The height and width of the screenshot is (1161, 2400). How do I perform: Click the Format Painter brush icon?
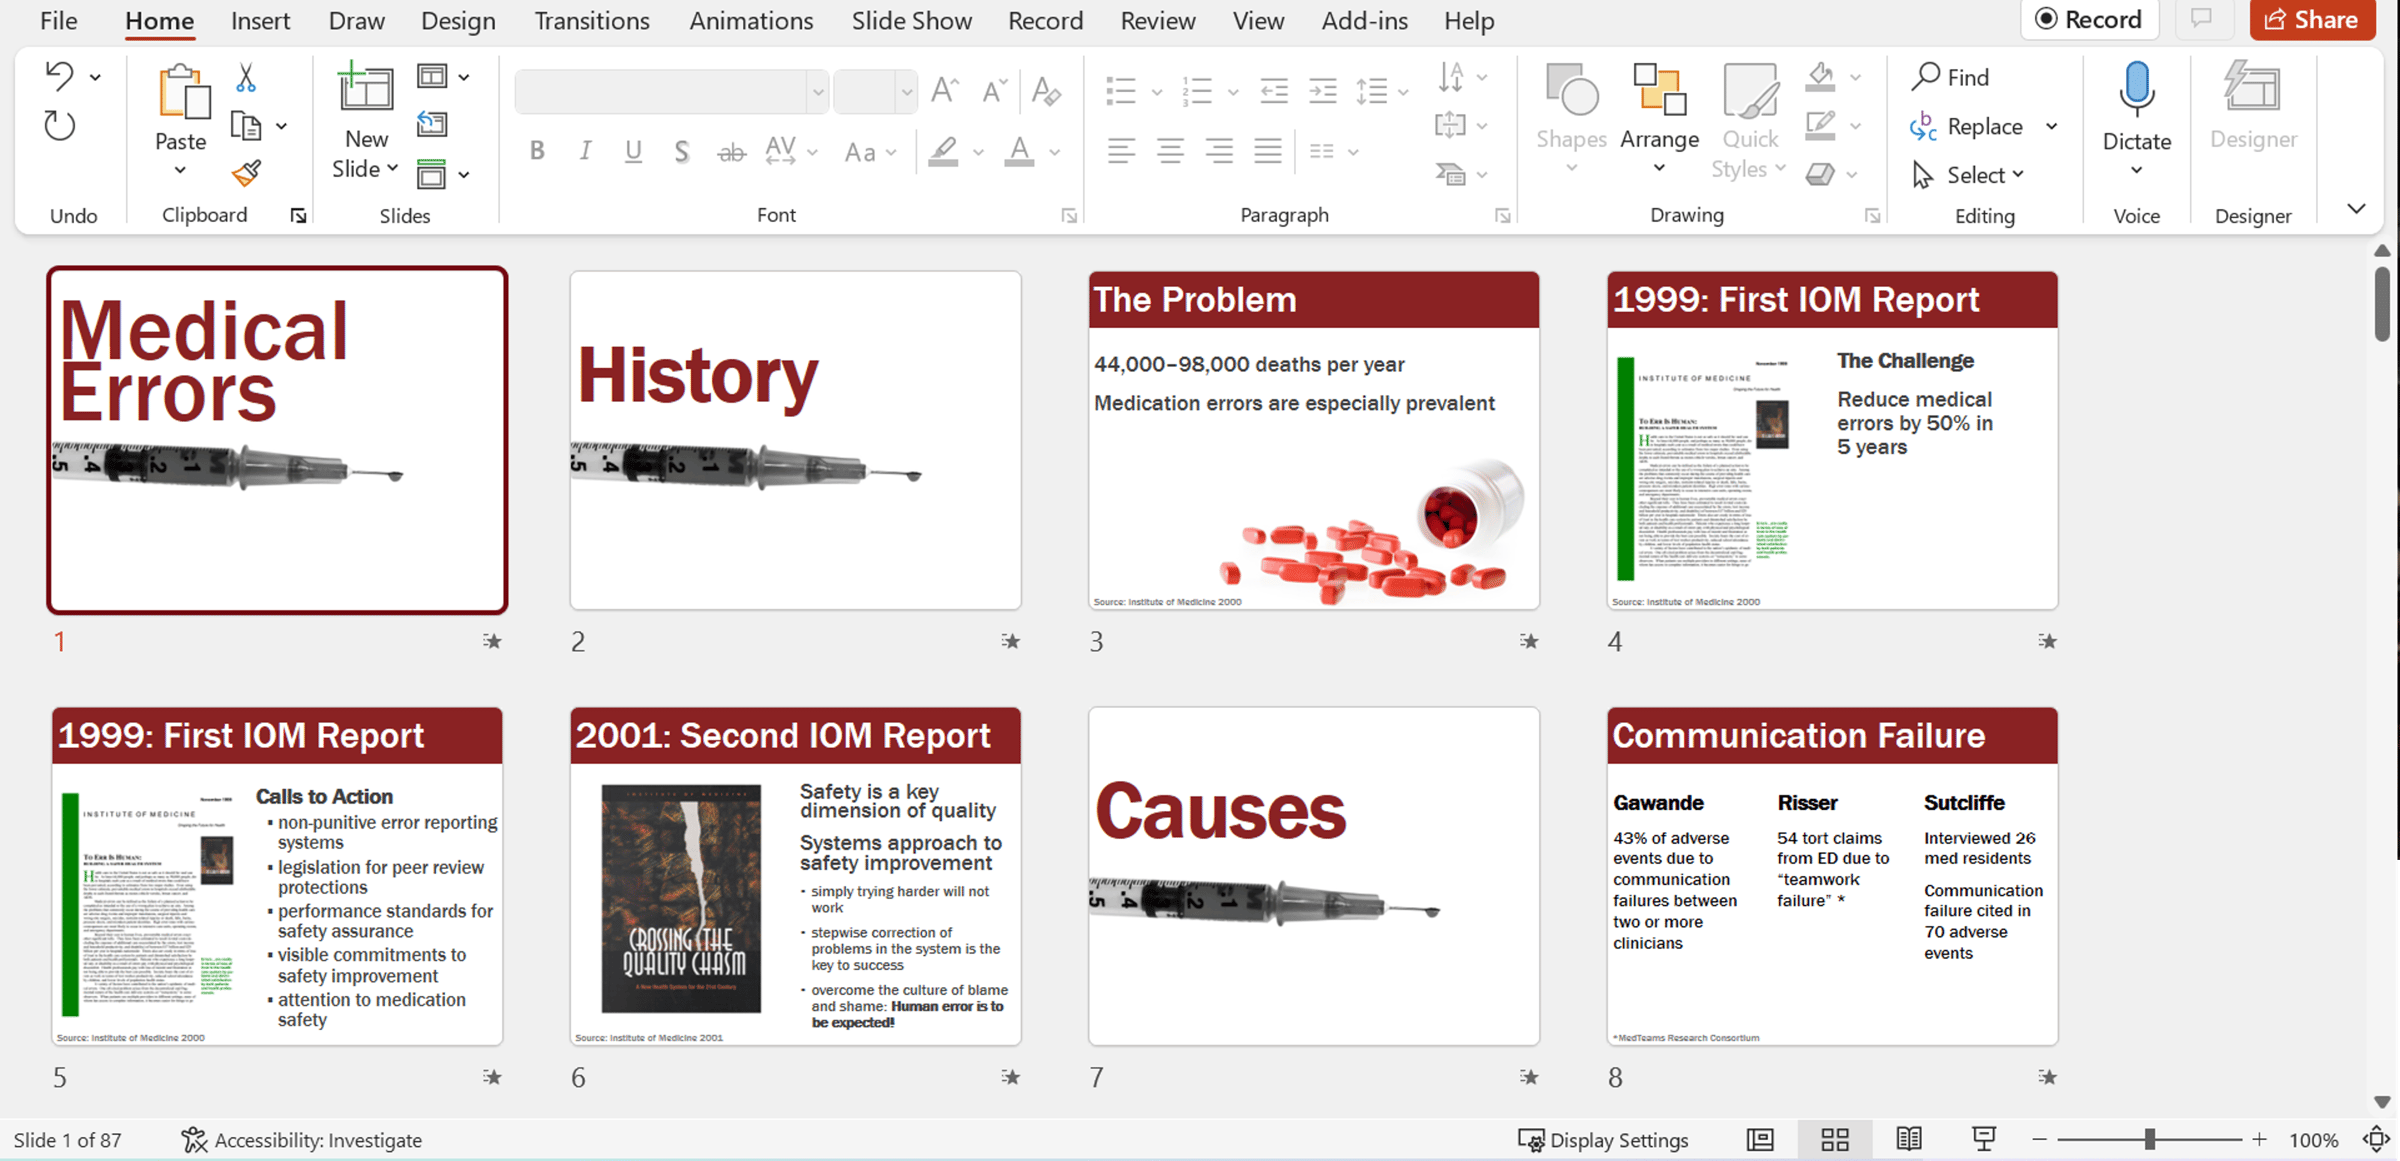coord(246,174)
